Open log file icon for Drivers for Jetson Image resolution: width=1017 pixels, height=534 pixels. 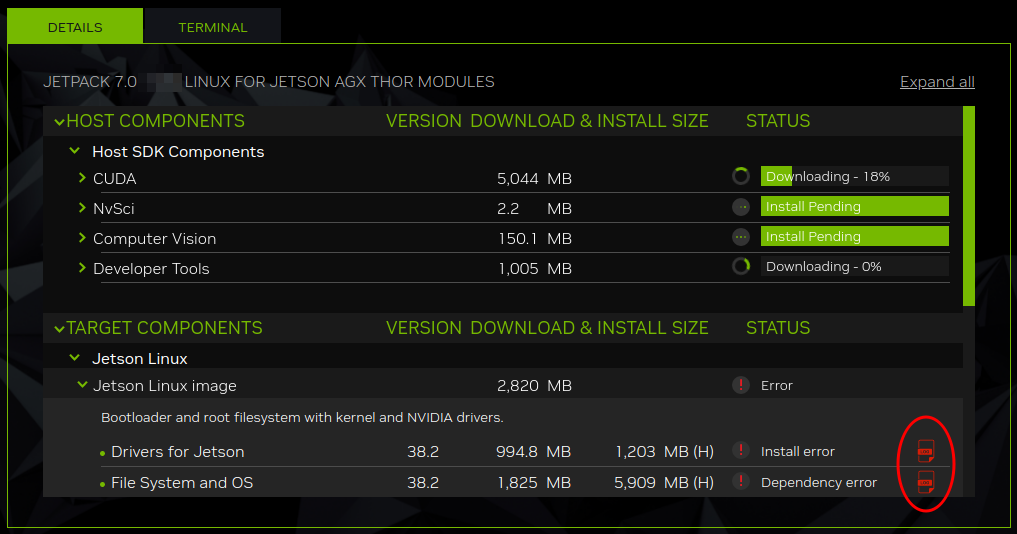point(926,451)
